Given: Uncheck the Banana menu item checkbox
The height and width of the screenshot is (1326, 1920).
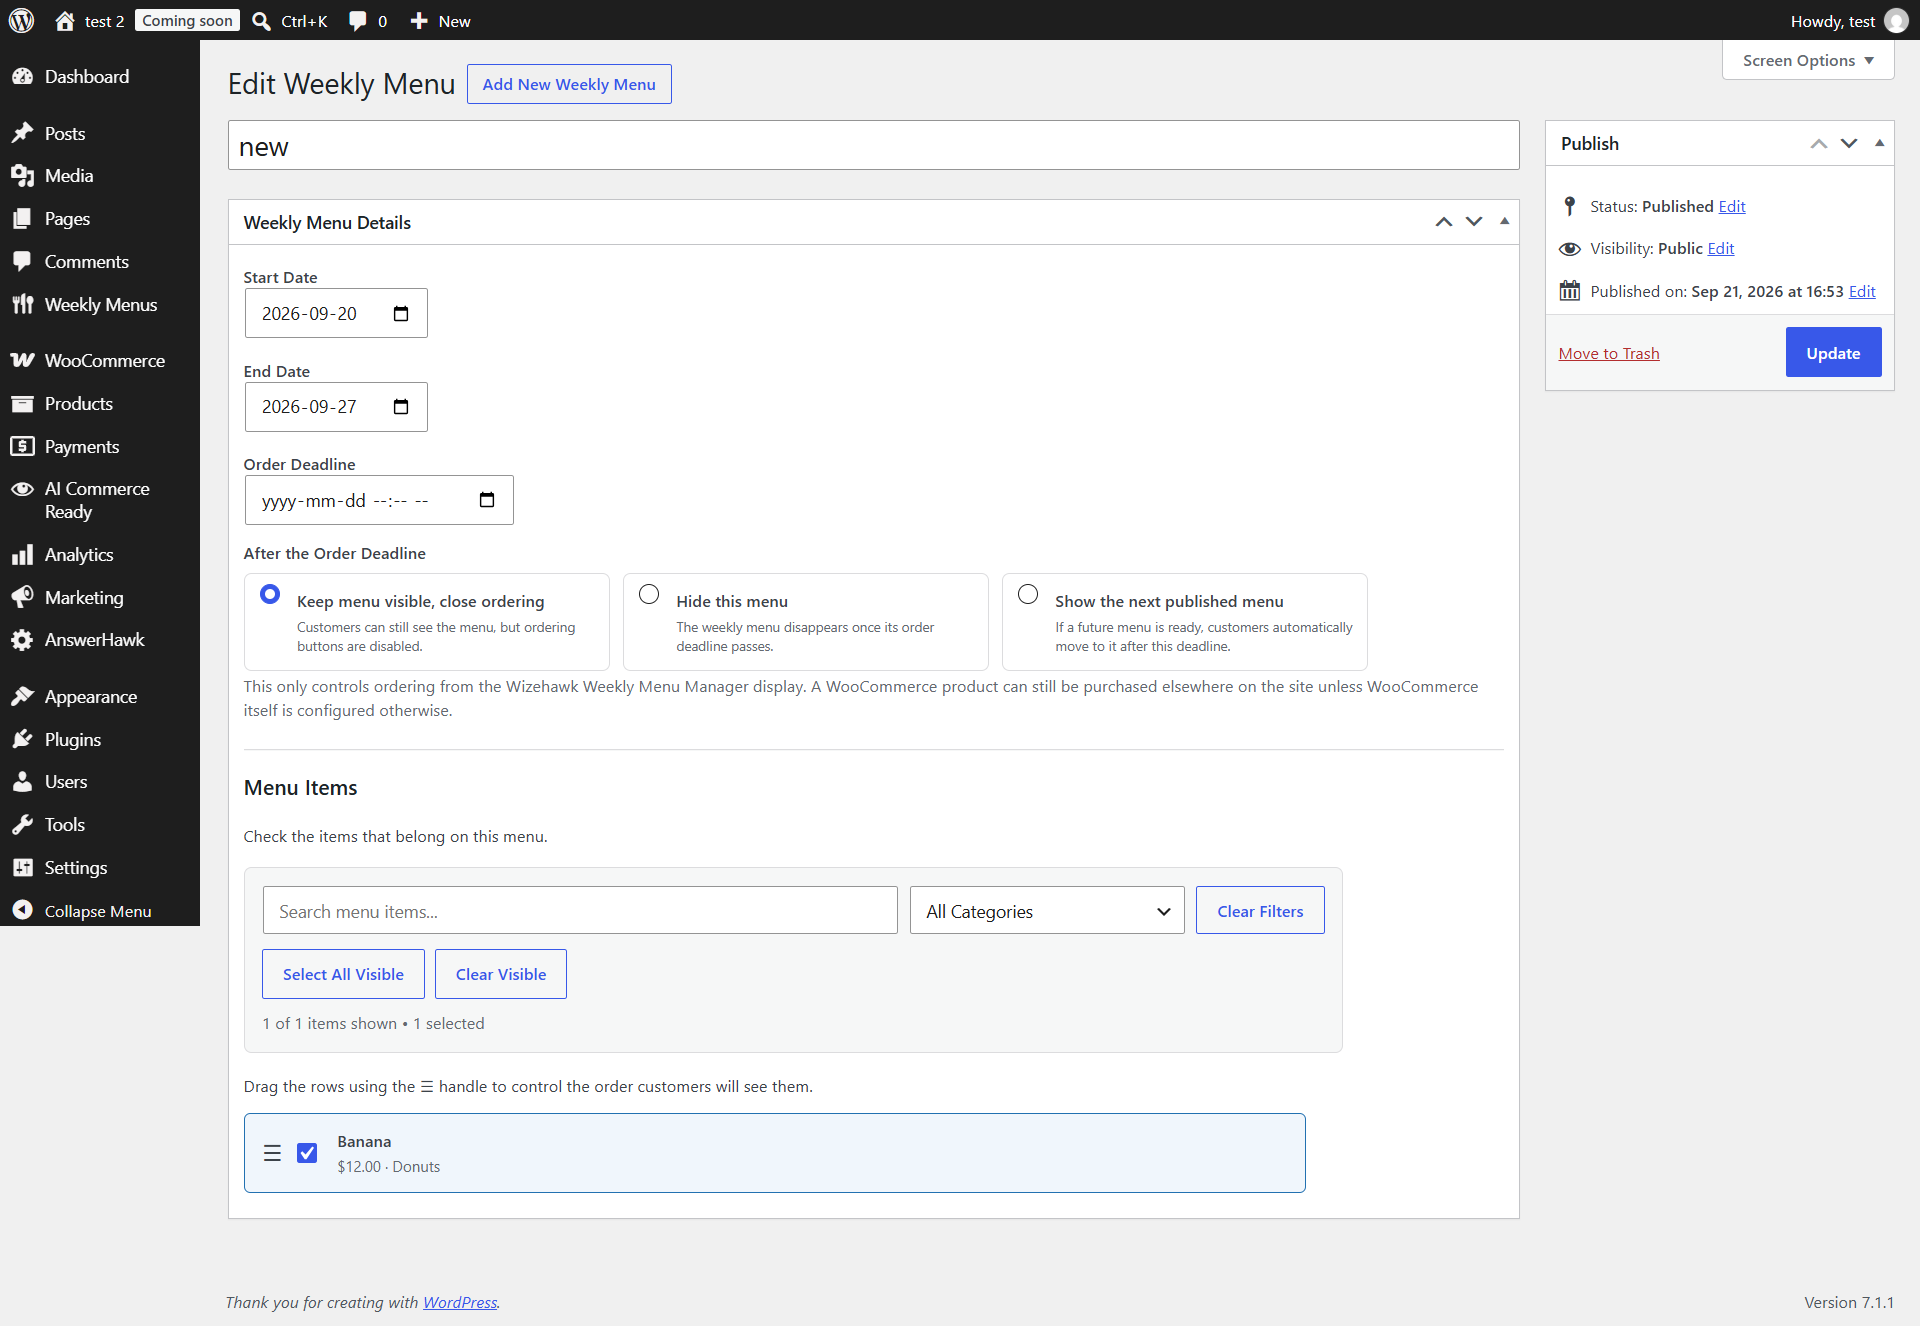Looking at the screenshot, I should tap(307, 1153).
